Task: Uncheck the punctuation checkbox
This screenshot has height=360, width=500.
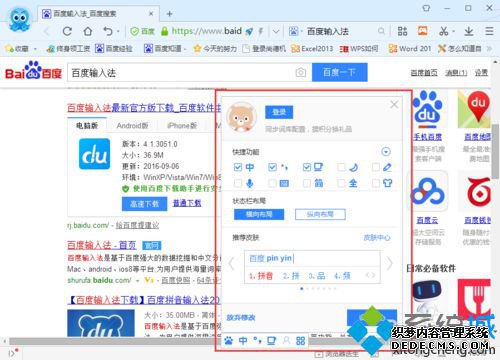Action: coord(272,167)
